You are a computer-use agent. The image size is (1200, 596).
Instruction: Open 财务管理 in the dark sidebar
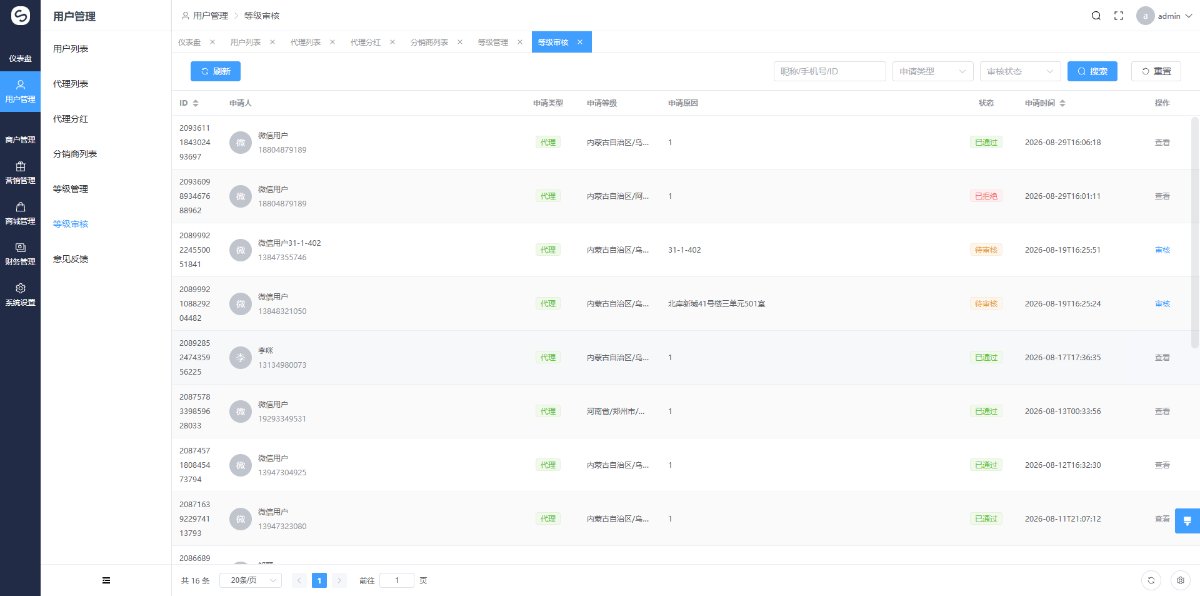coord(20,253)
